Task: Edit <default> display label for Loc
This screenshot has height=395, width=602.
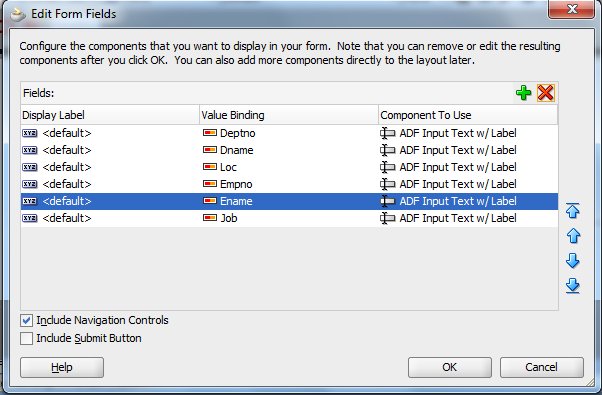Action: 67,167
